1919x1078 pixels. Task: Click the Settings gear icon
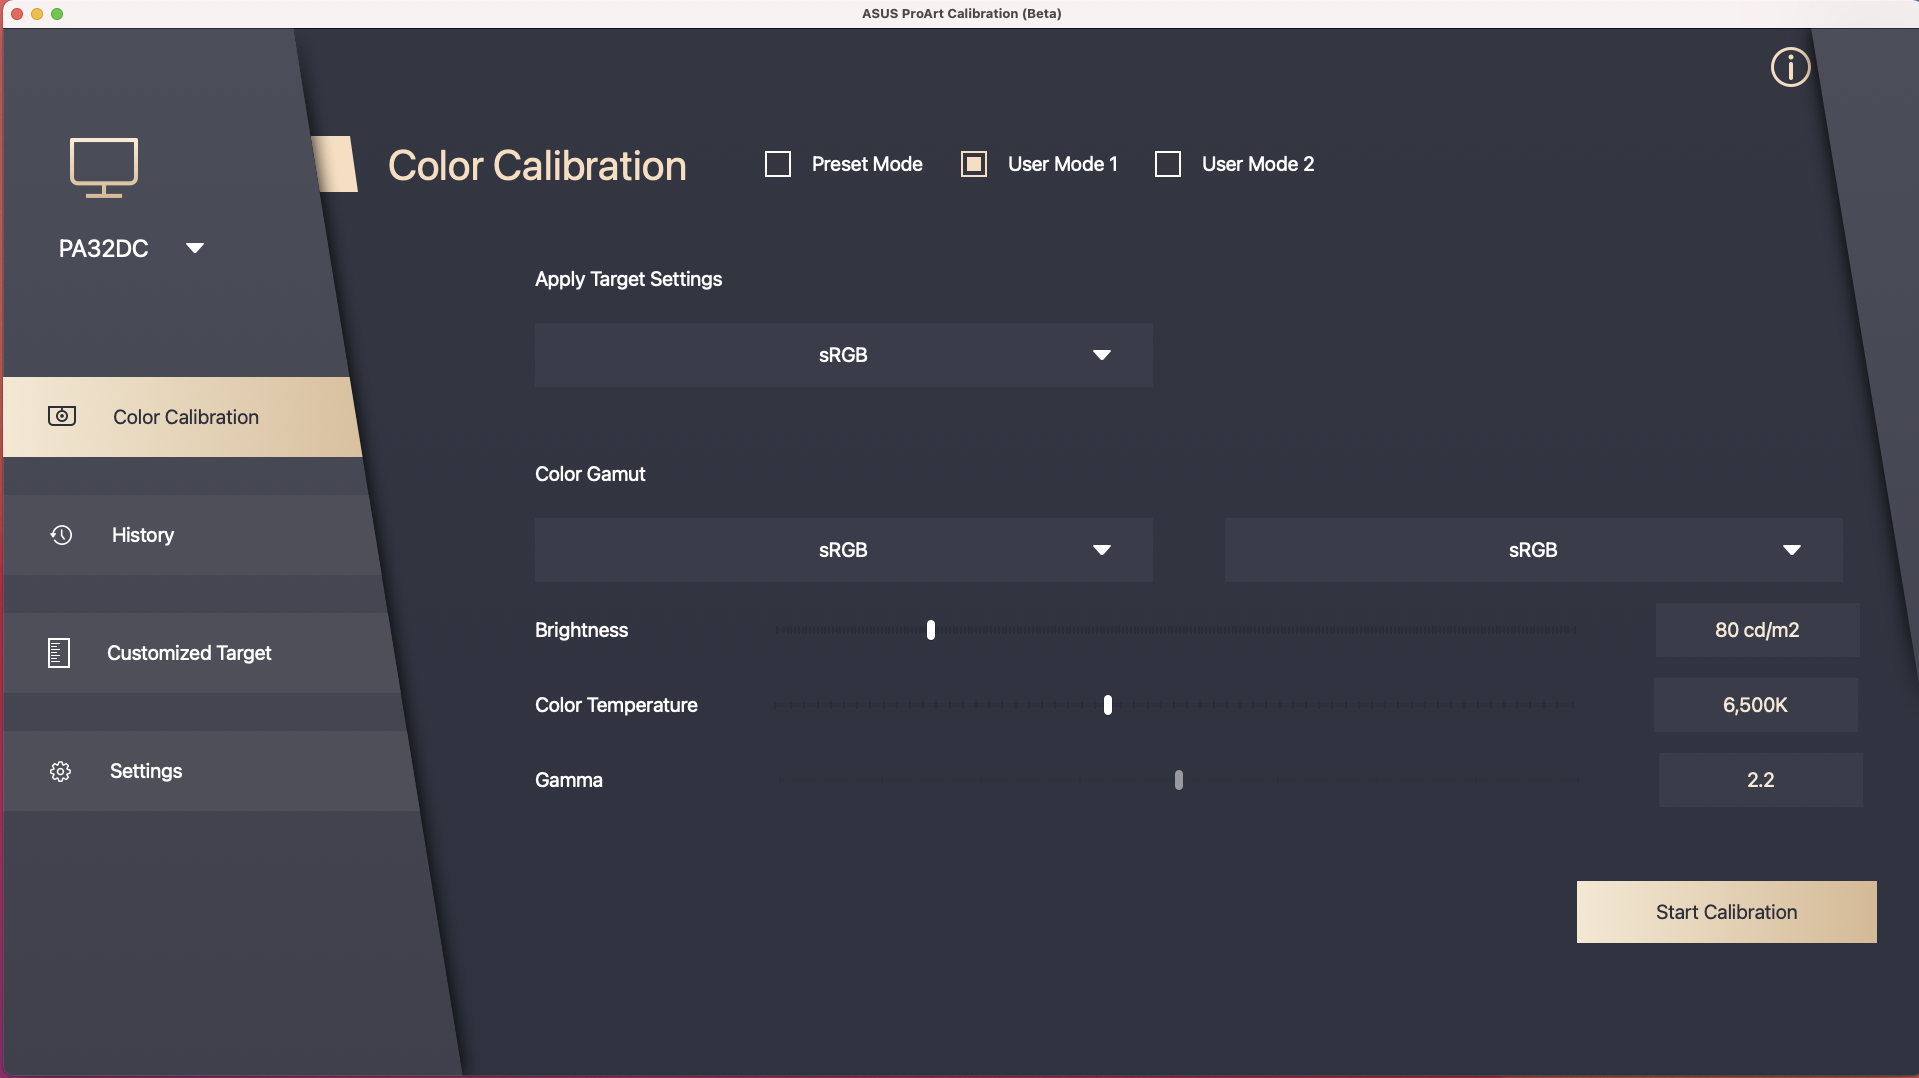point(60,771)
